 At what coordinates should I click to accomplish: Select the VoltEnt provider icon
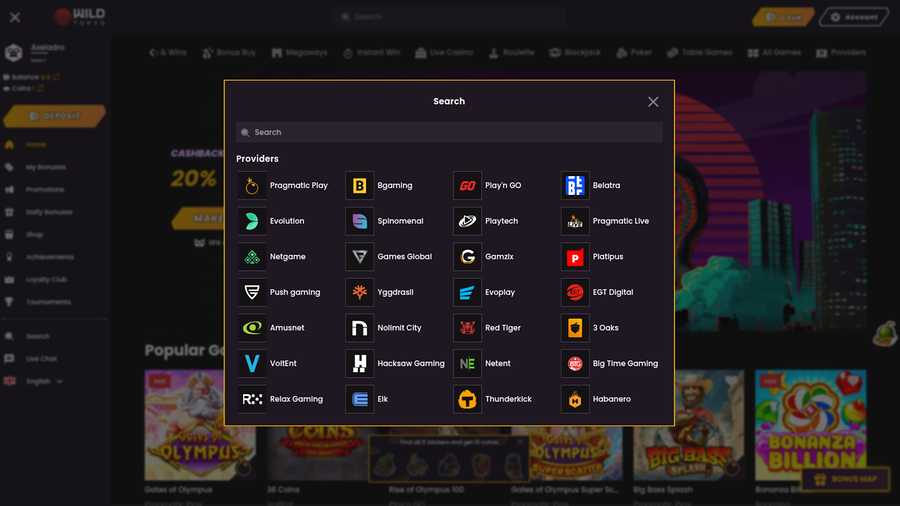pyautogui.click(x=252, y=363)
